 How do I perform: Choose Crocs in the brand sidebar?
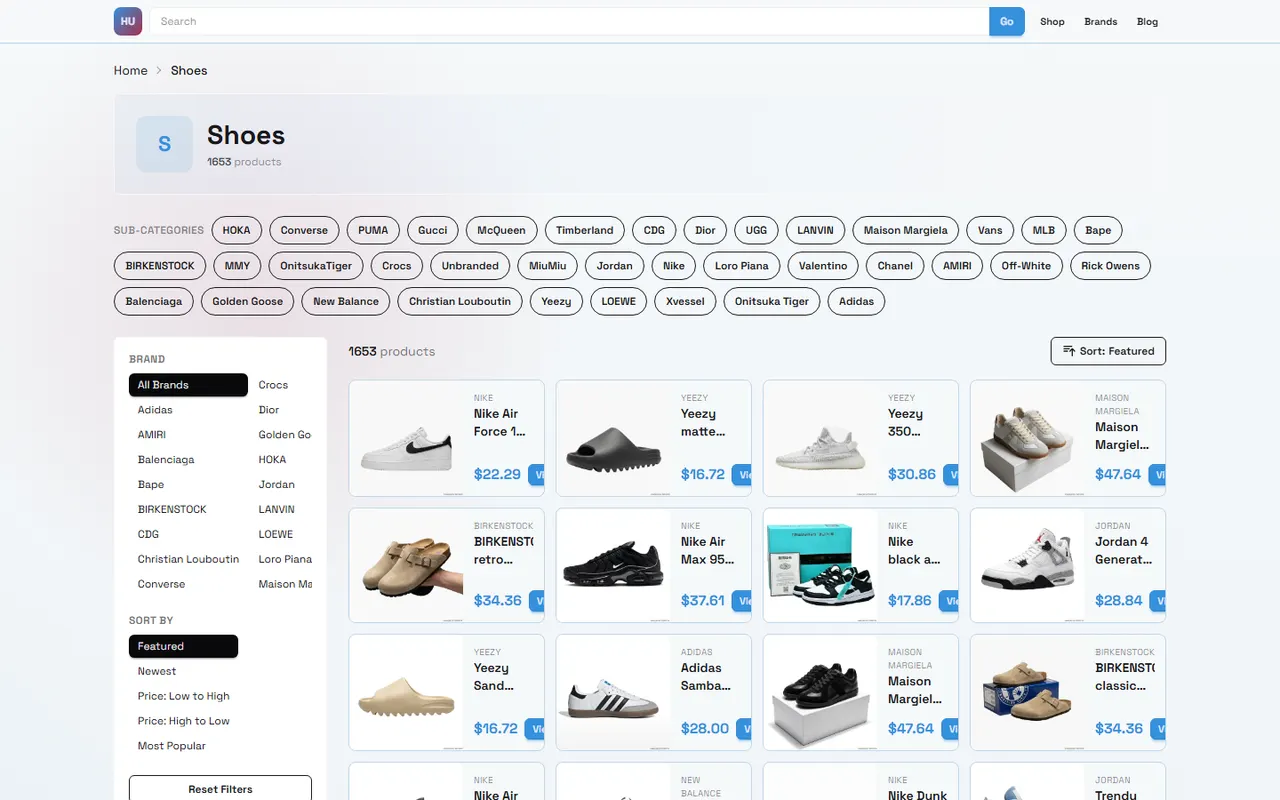[273, 385]
